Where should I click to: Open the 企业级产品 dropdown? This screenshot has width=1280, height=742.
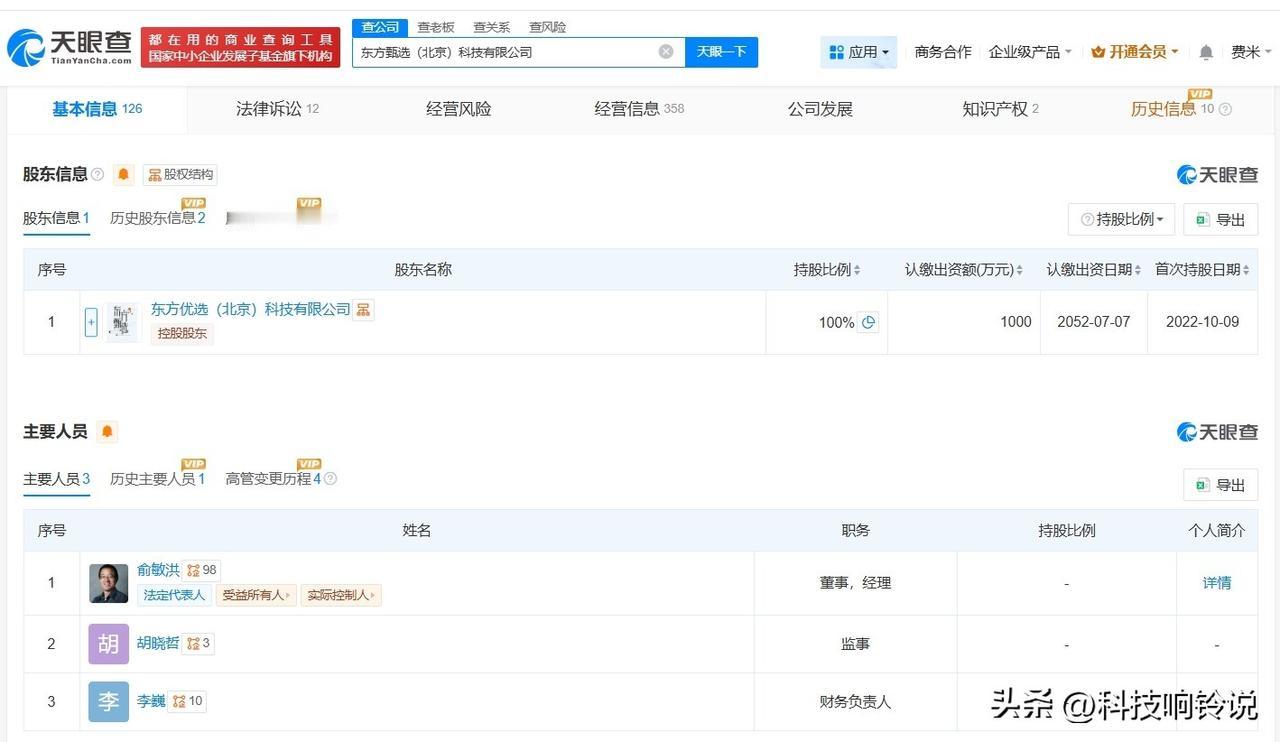1030,52
